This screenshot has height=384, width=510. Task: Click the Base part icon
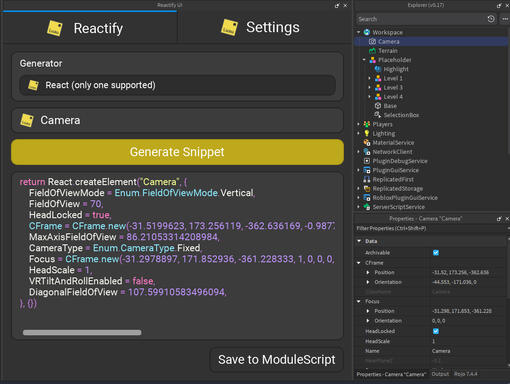pyautogui.click(x=378, y=106)
